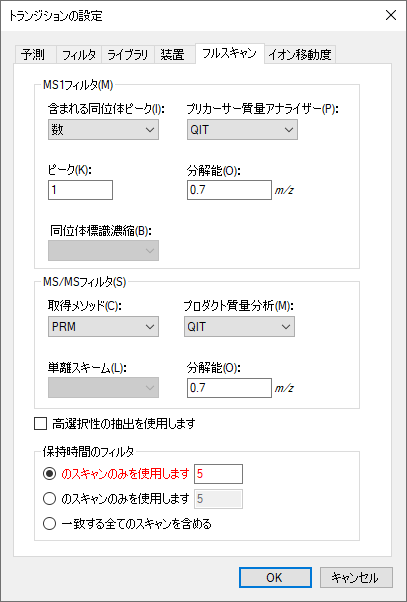Open the プロダクト質量分析 dropdown
Viewport: 407px width, 602px height.
click(239, 327)
